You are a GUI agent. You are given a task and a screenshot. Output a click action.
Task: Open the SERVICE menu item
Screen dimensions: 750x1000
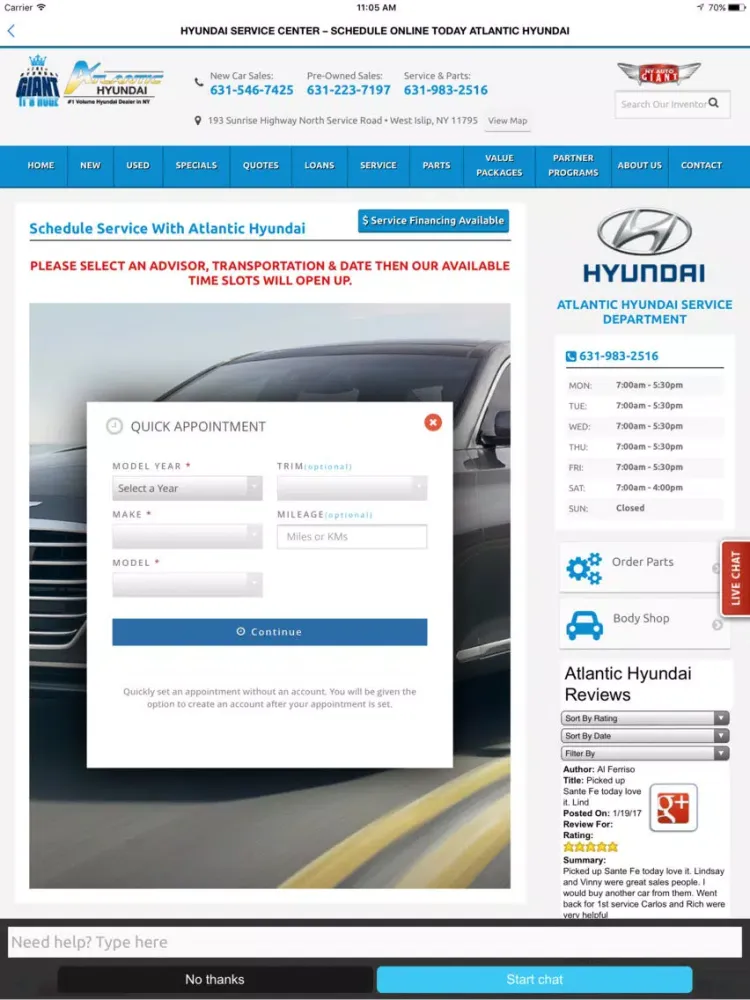pyautogui.click(x=378, y=165)
